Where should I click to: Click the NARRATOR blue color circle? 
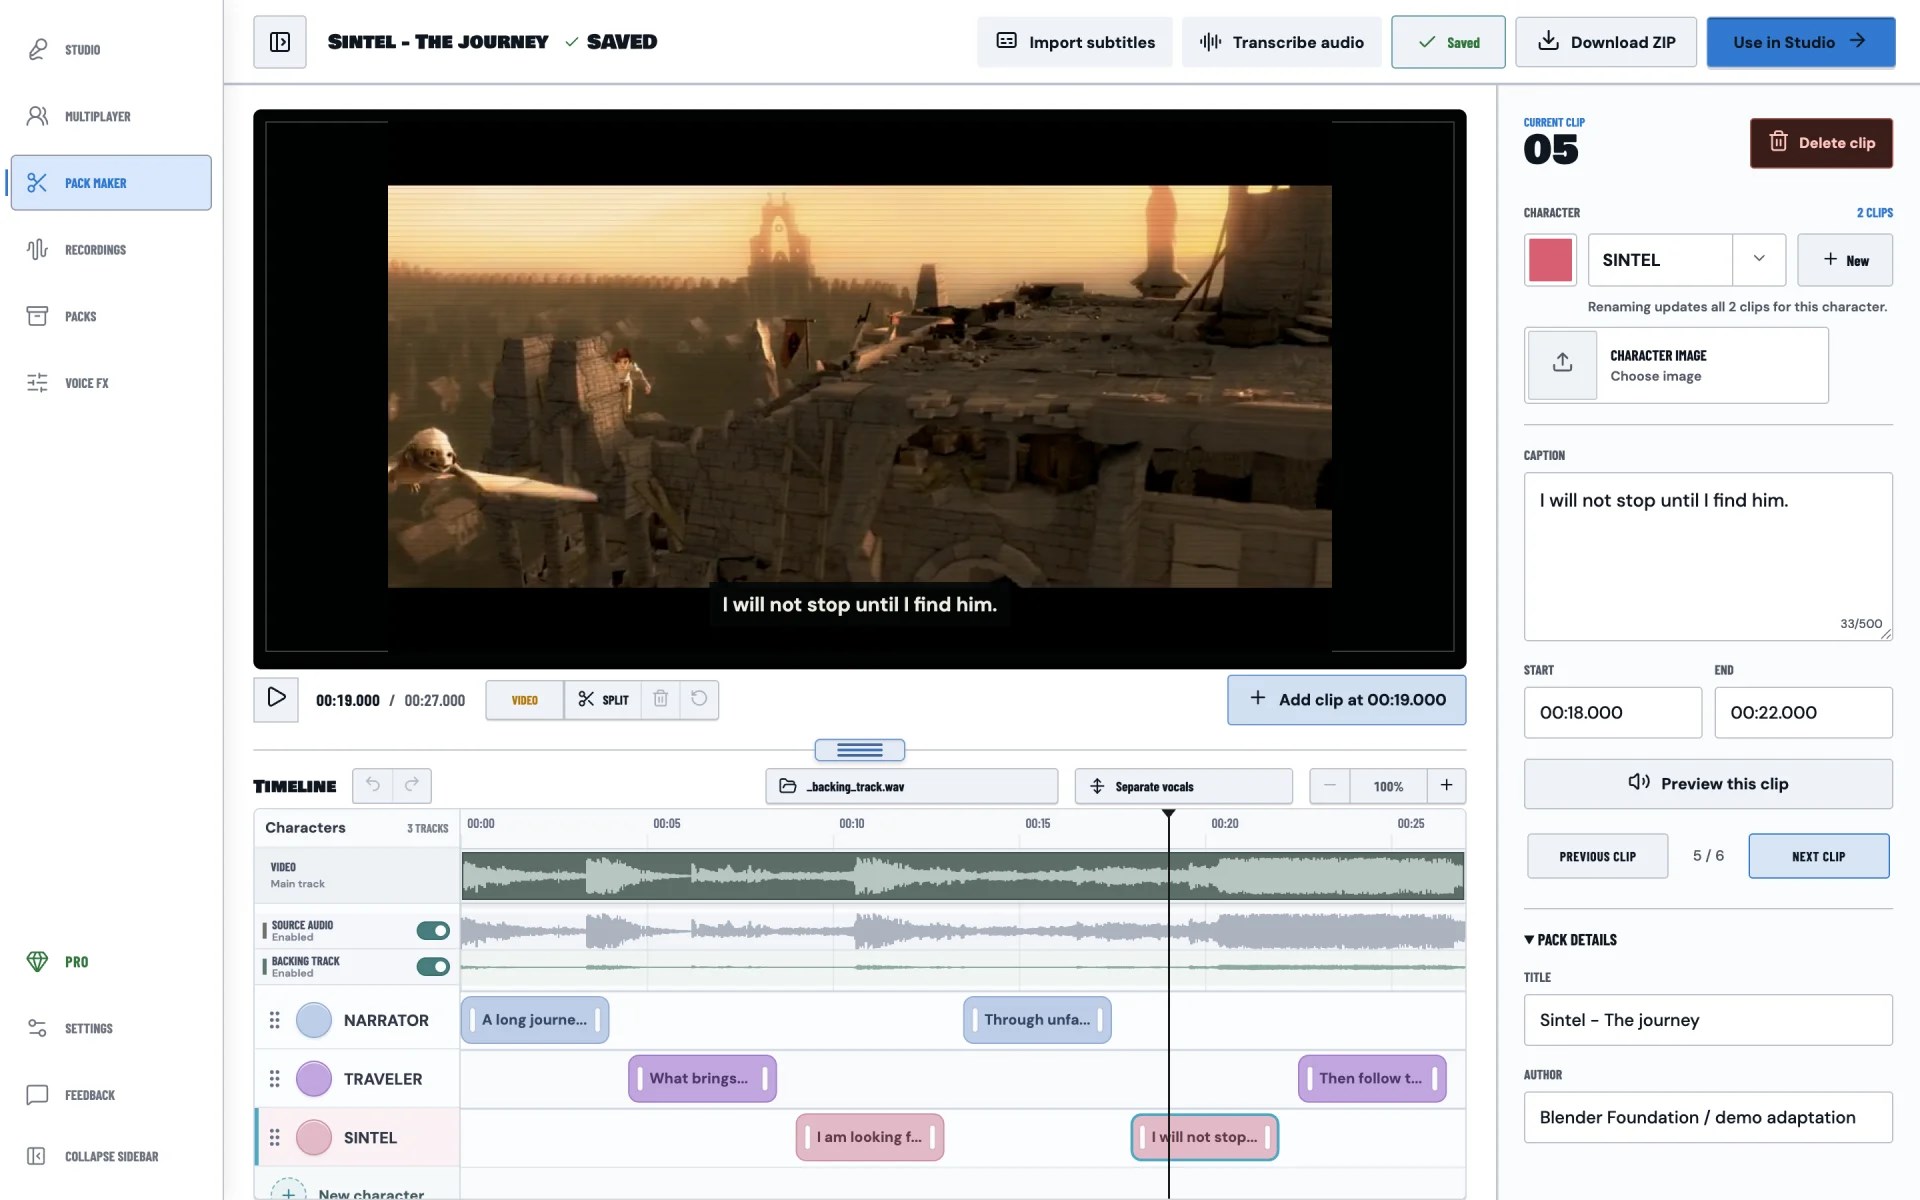[x=314, y=1020]
